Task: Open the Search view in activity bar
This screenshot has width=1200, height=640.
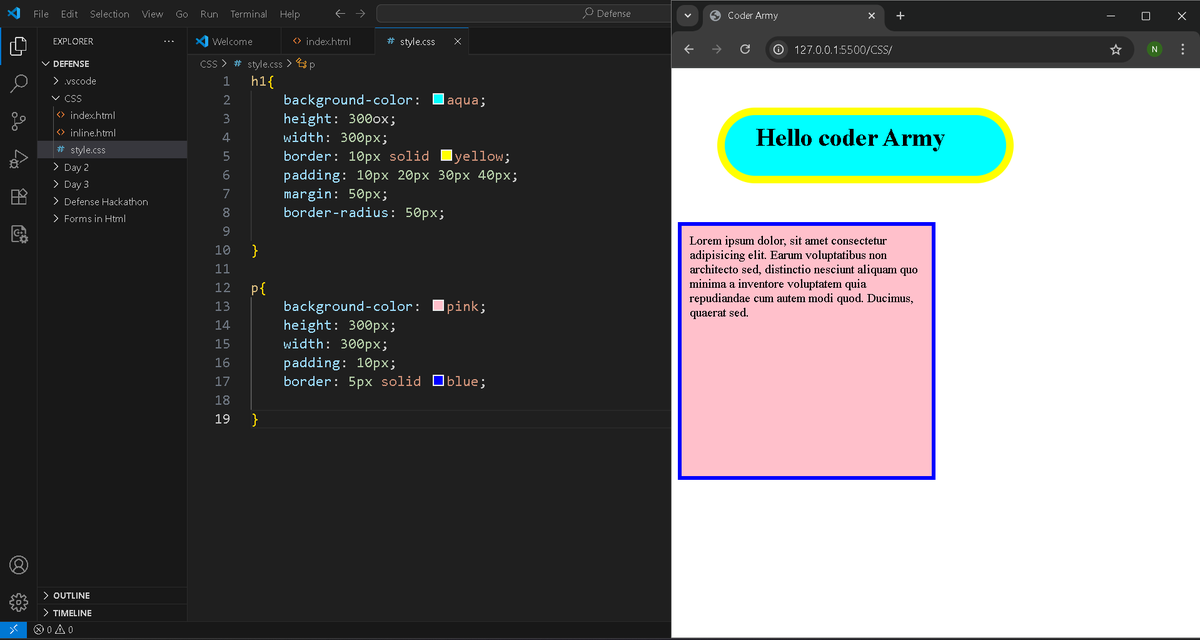Action: [18, 84]
